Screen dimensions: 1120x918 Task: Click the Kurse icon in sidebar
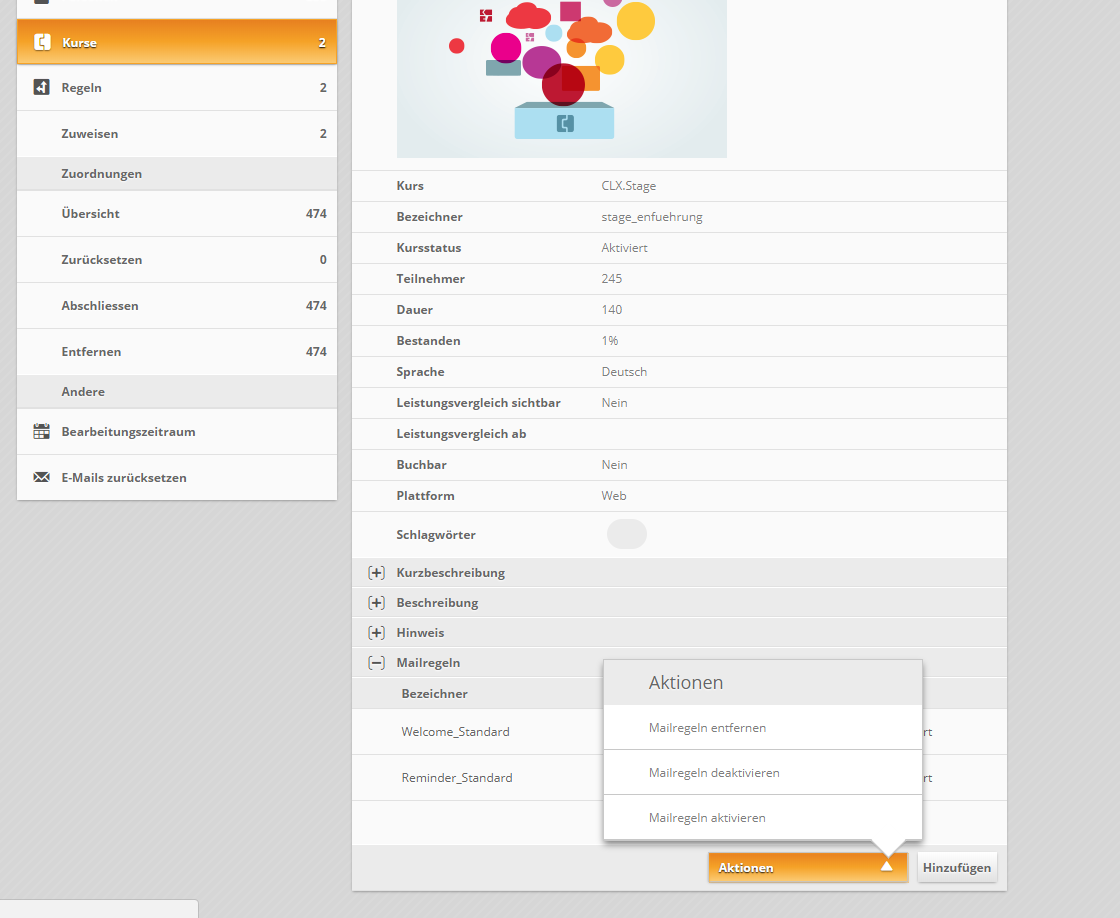click(42, 42)
